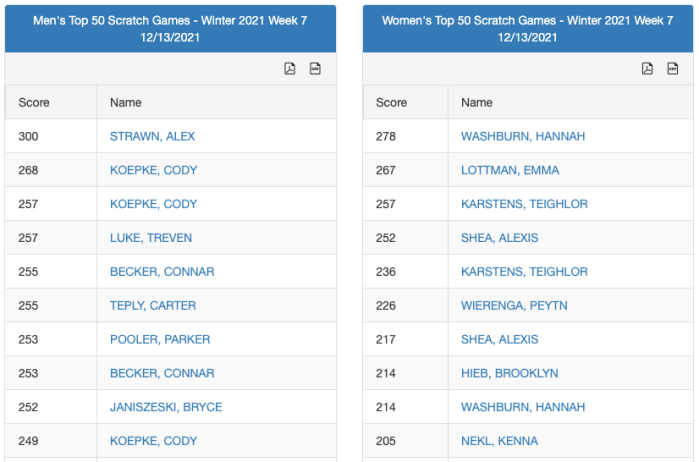Open HIEB, BROOKLYN profile link
Screen dimensions: 699x462
[509, 374]
